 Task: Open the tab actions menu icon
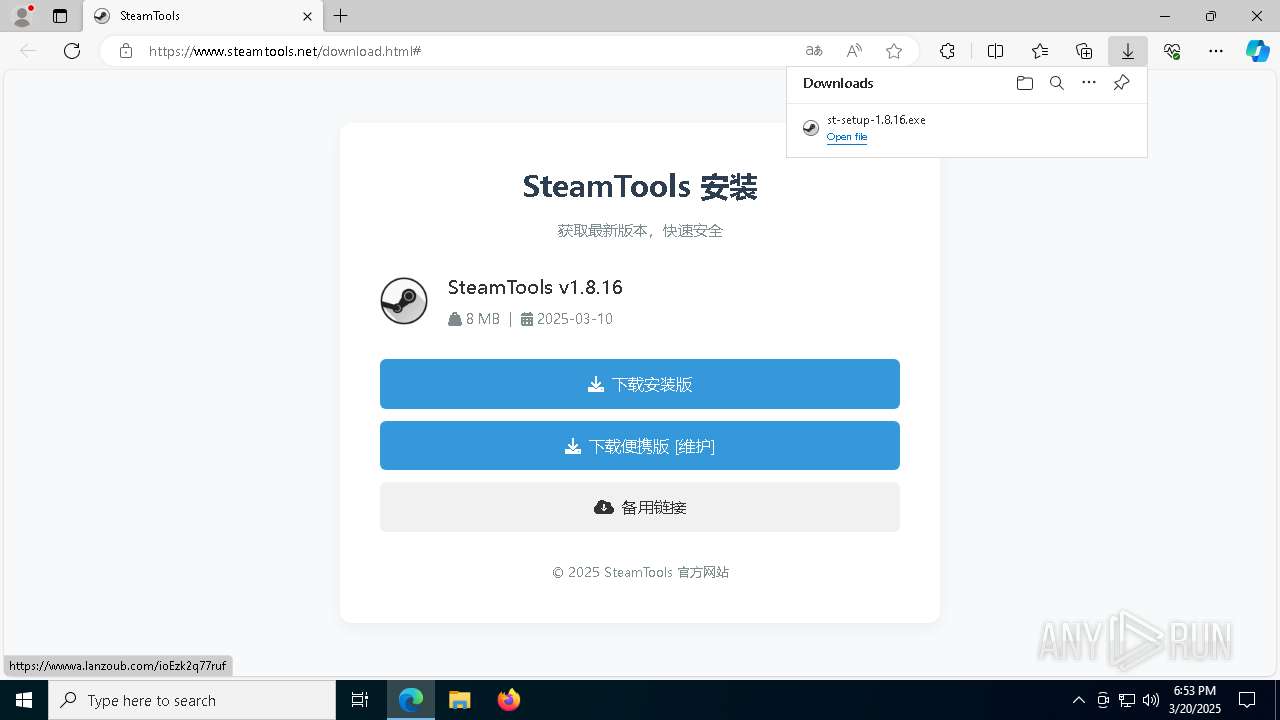point(60,16)
